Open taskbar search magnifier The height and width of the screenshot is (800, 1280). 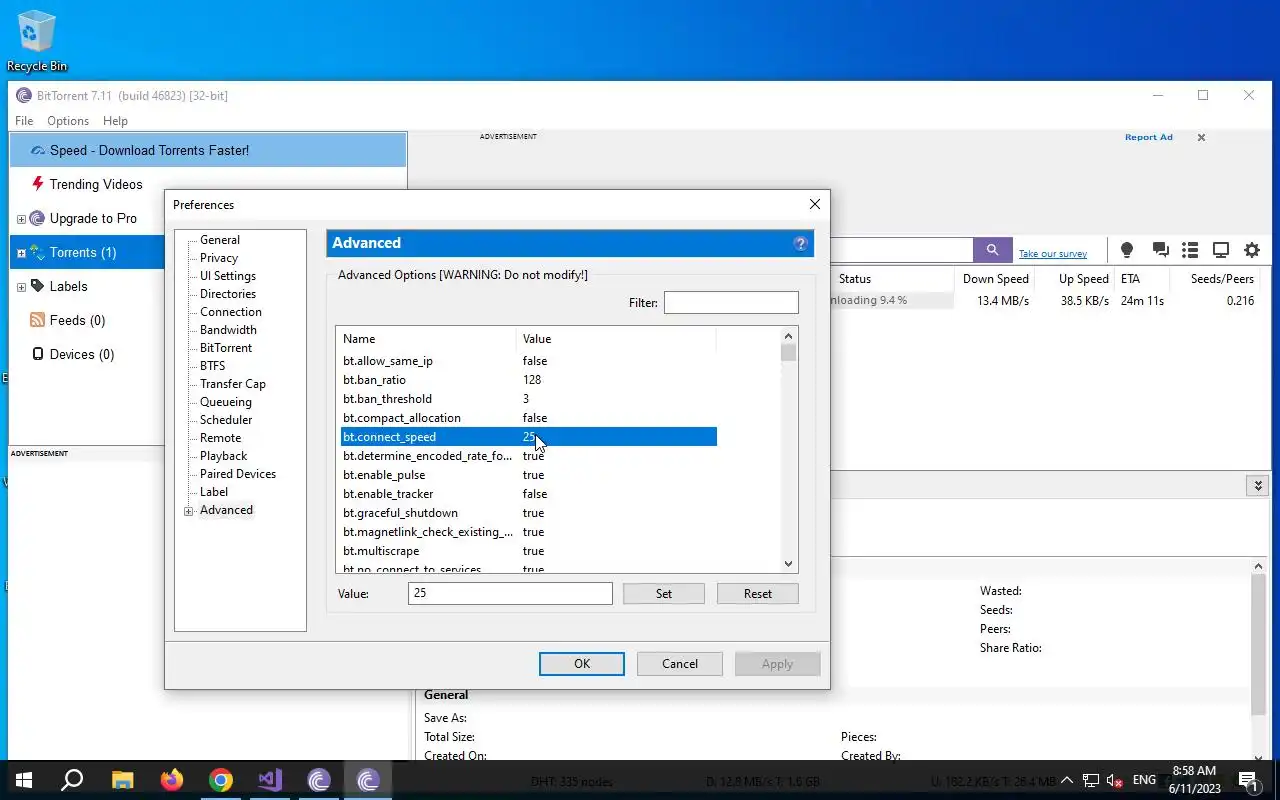click(72, 780)
